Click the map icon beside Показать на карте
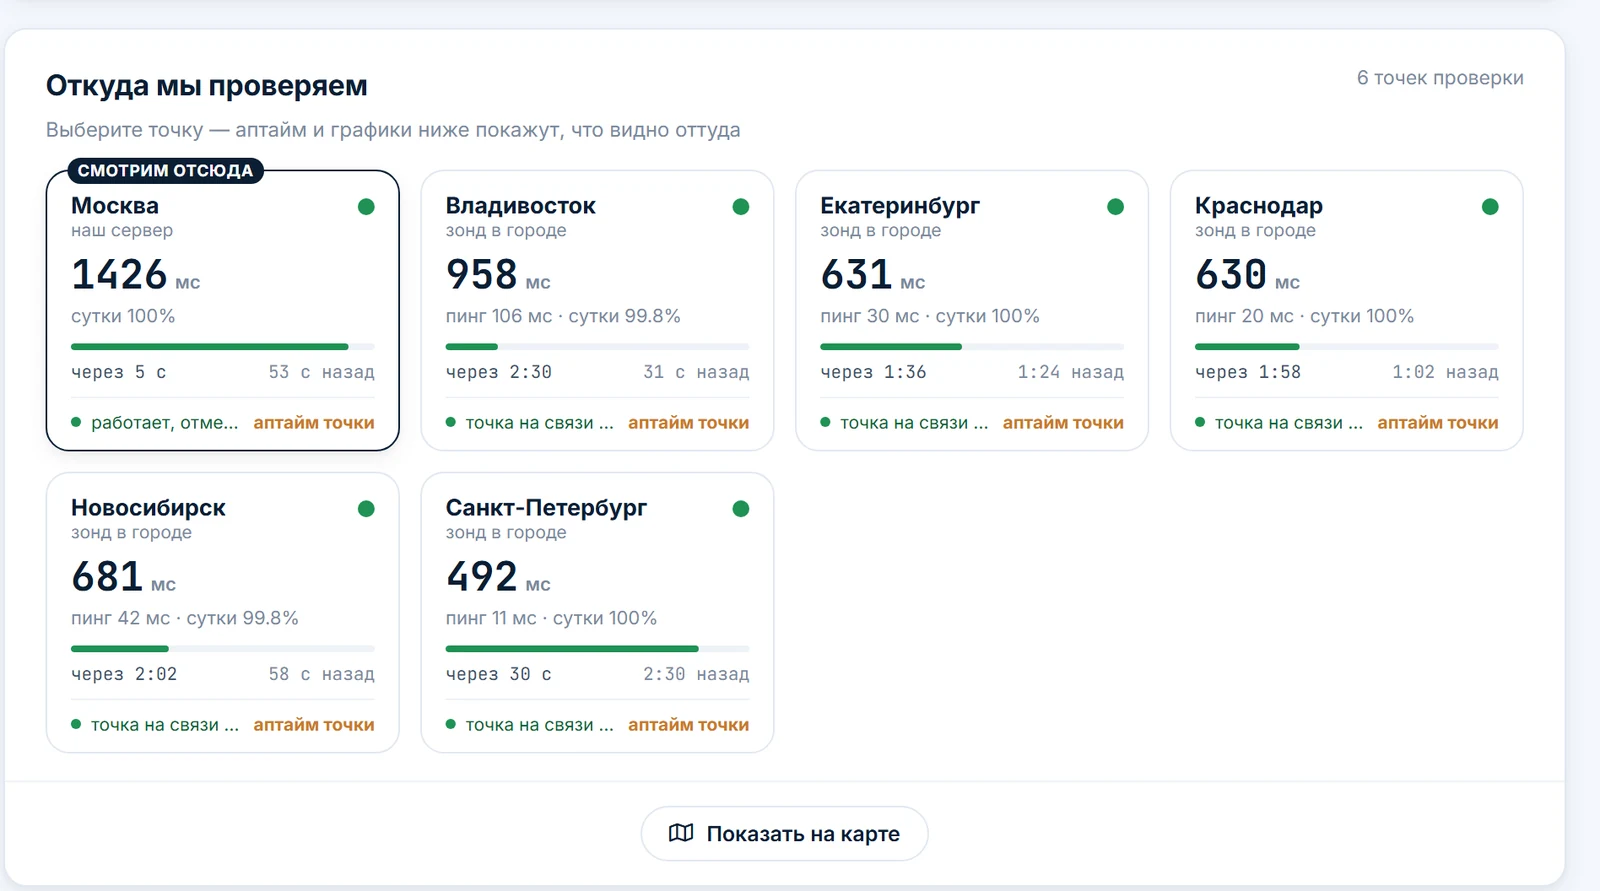Viewport: 1600px width, 891px height. tap(681, 833)
